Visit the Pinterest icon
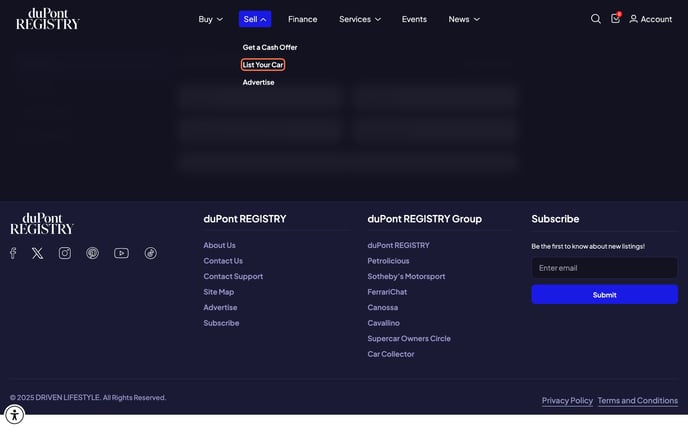 [92, 253]
